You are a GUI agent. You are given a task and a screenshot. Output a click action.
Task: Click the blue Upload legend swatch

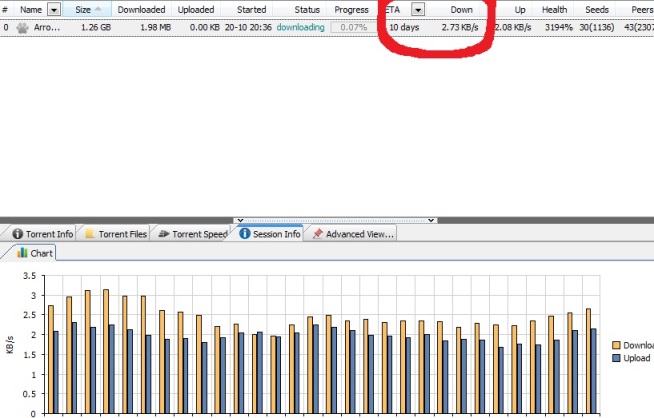click(x=616, y=358)
